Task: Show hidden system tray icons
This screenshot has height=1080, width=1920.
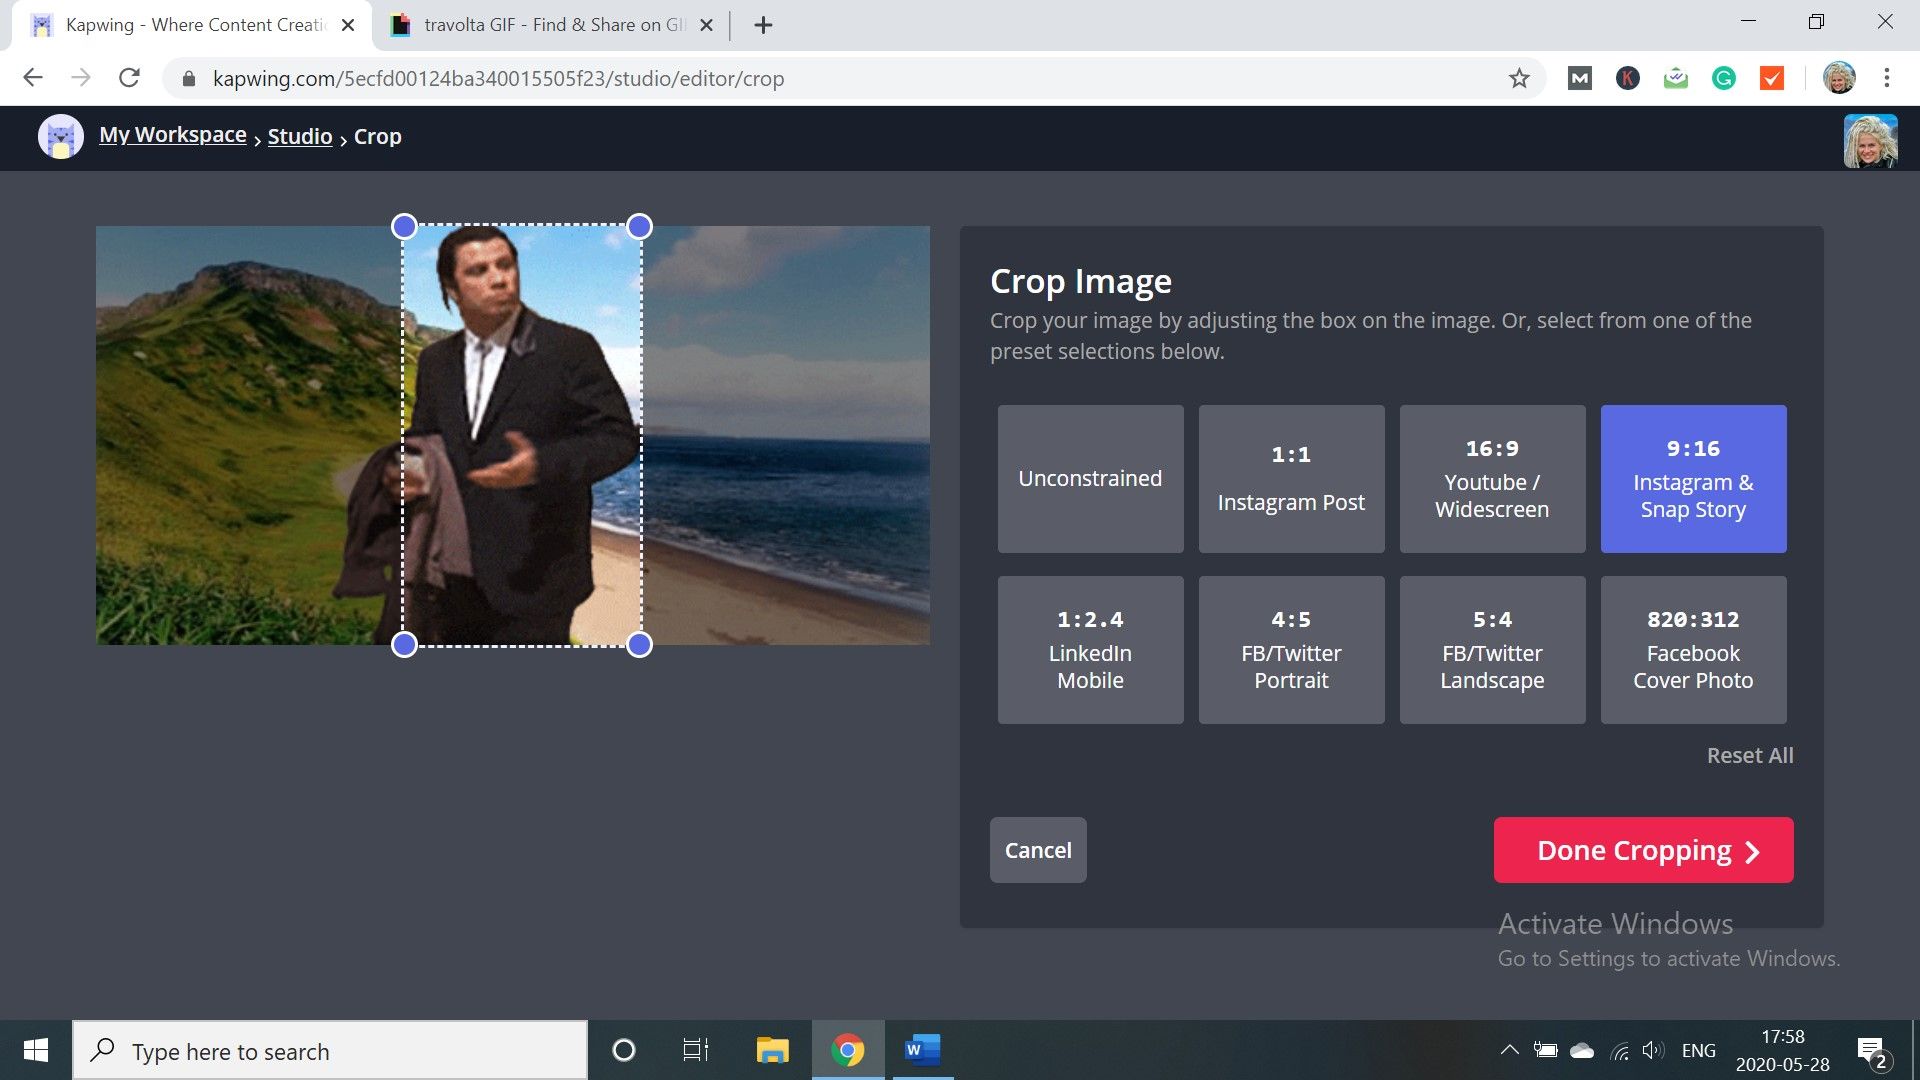Action: click(x=1509, y=1050)
